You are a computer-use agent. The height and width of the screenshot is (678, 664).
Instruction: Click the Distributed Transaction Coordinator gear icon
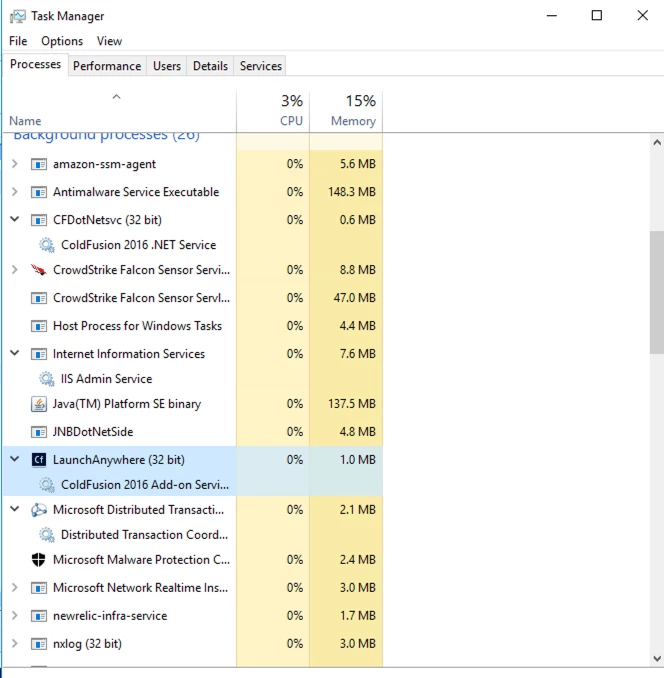tap(47, 535)
